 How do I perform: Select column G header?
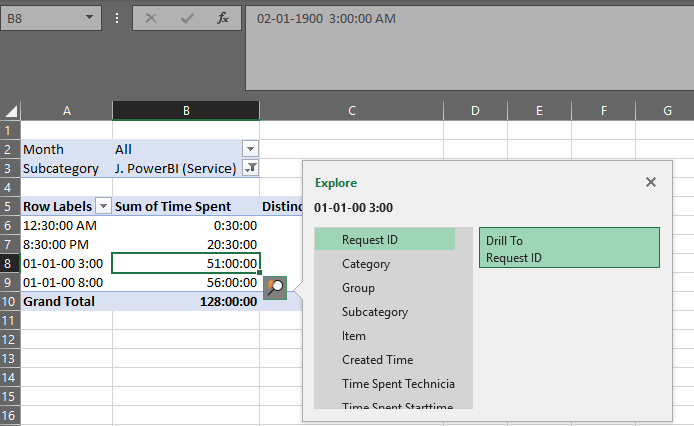click(665, 111)
